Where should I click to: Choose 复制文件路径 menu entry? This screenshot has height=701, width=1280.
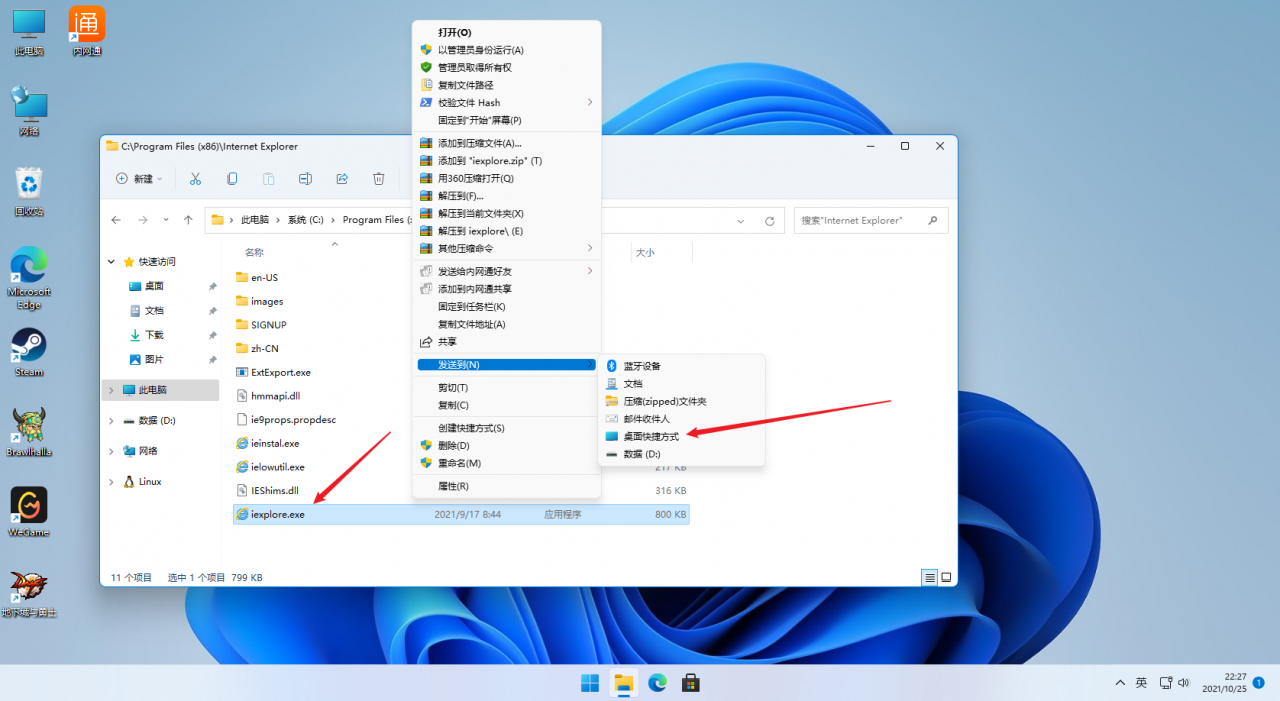pyautogui.click(x=506, y=85)
